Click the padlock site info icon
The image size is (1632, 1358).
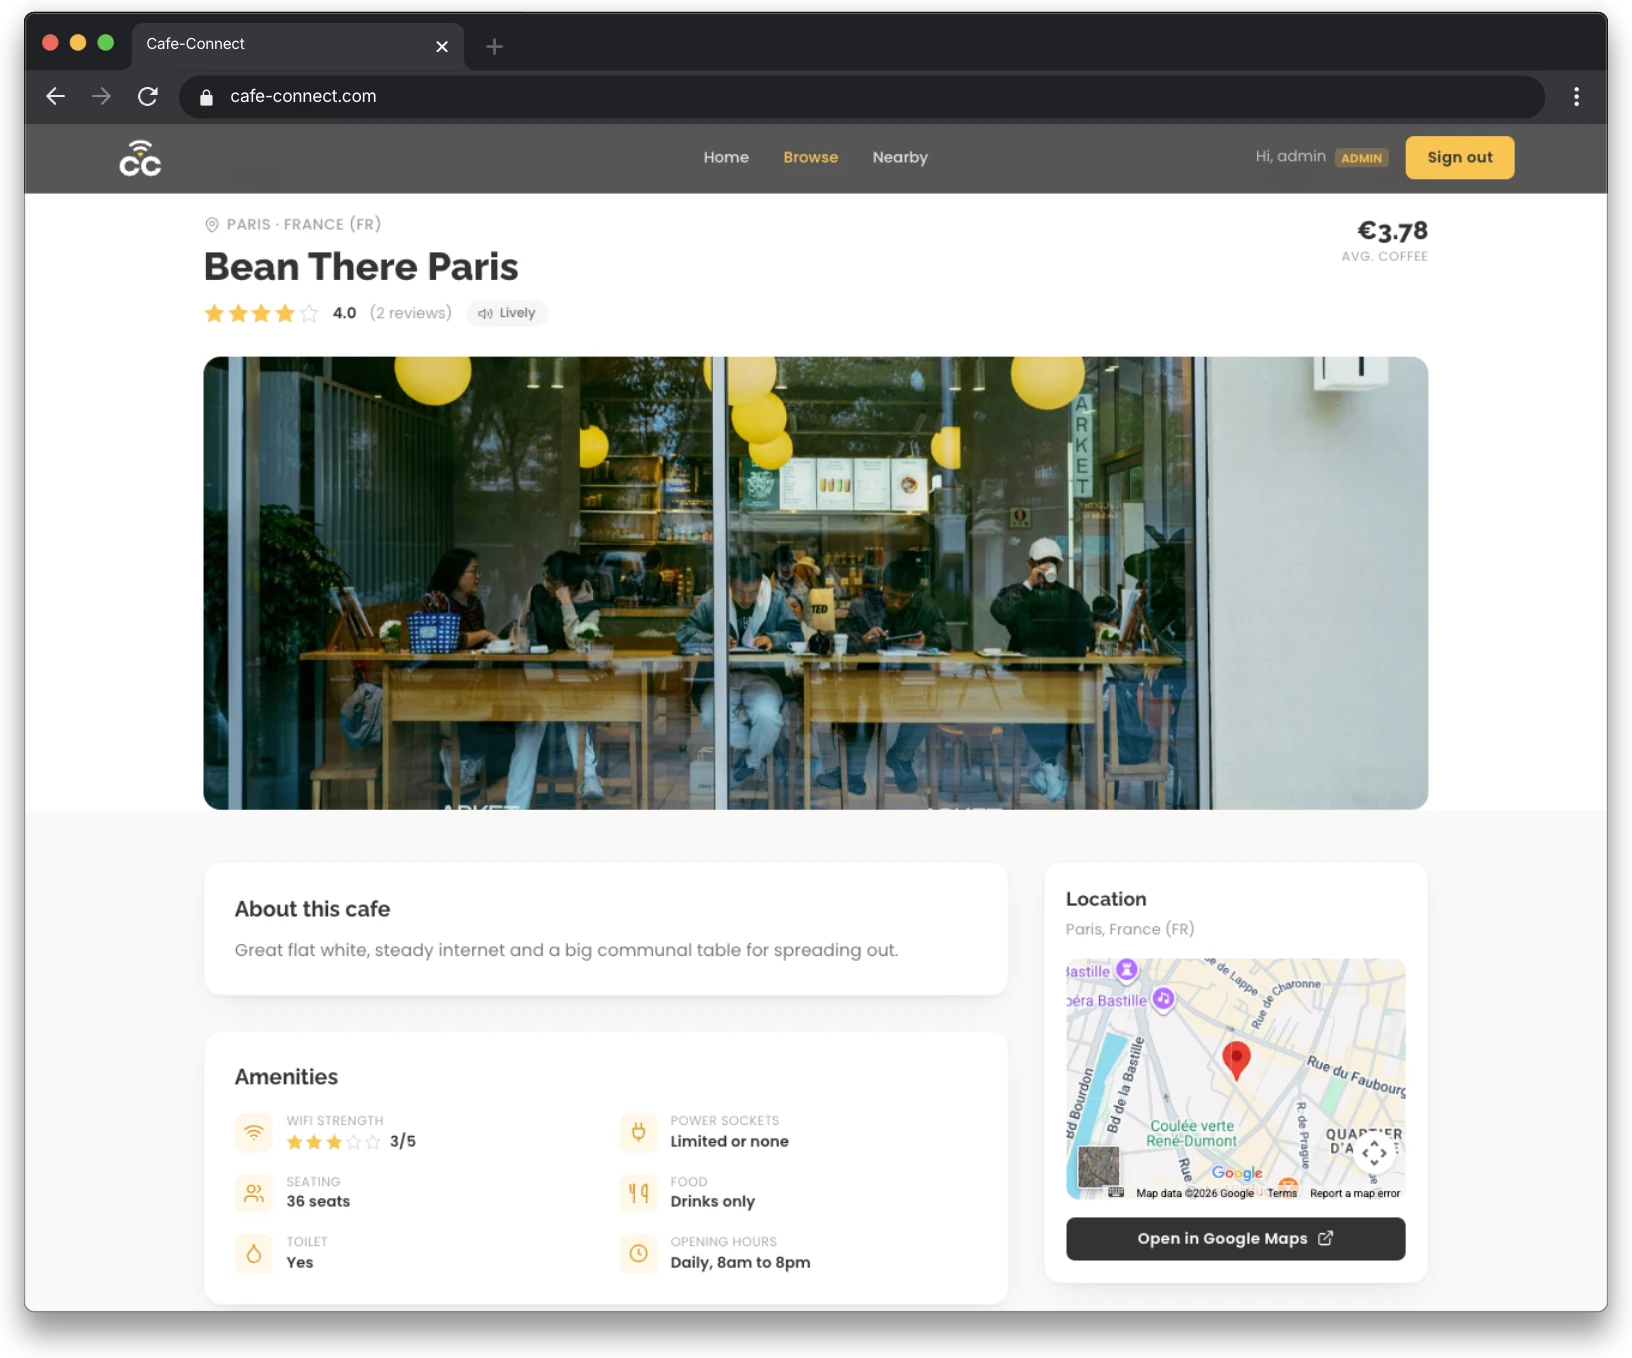pyautogui.click(x=206, y=97)
